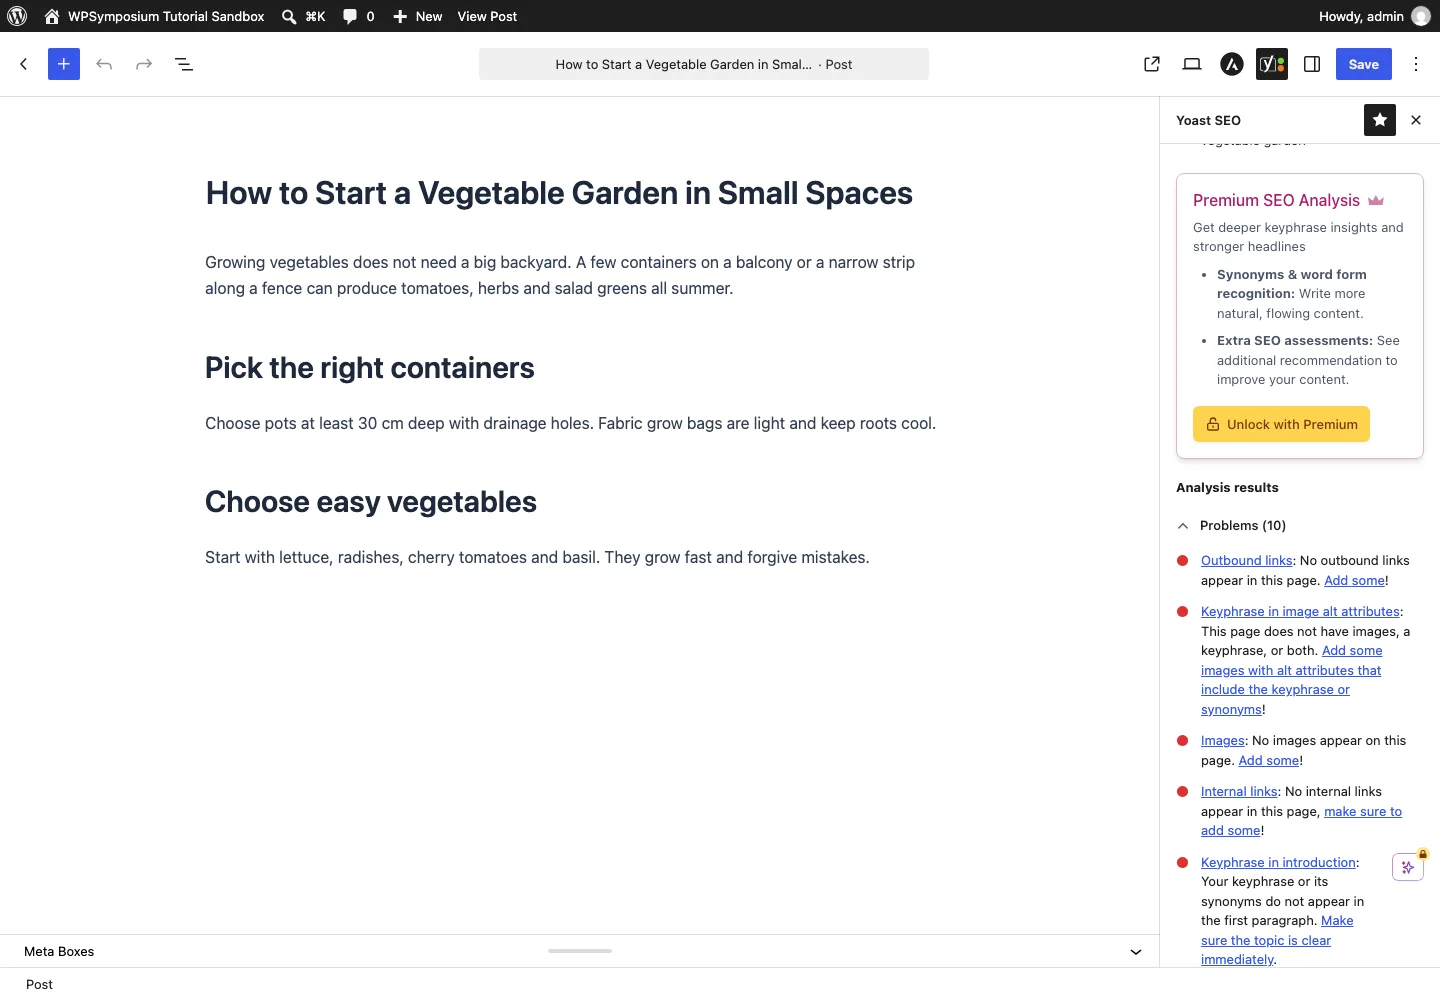Toggle the block inserter plus button
The height and width of the screenshot is (1000, 1440).
tap(64, 64)
